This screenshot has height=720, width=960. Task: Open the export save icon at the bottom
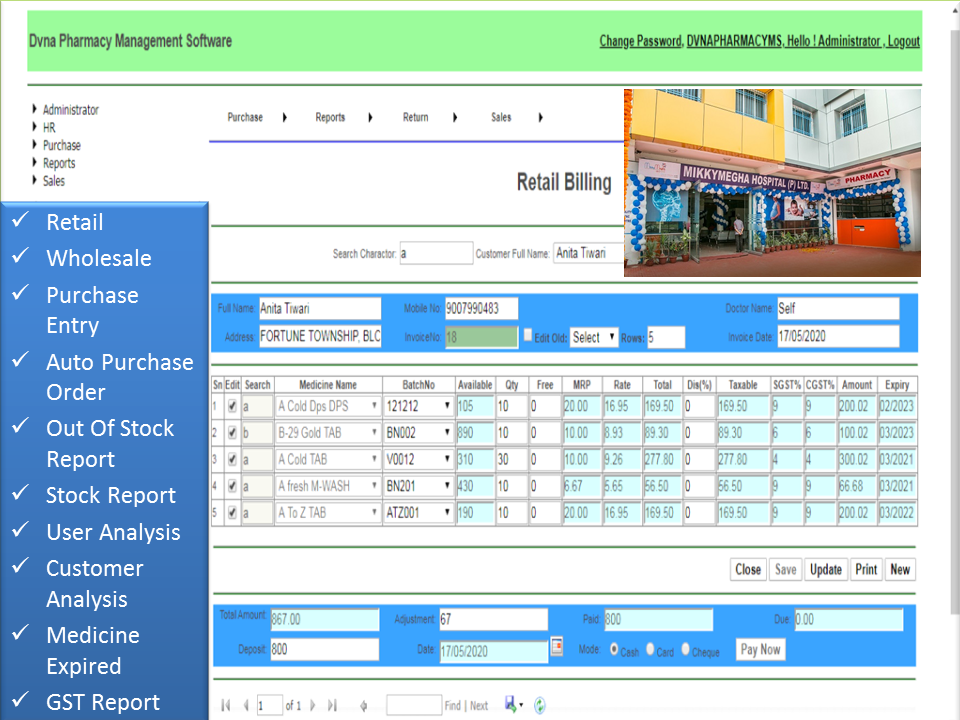coord(509,705)
